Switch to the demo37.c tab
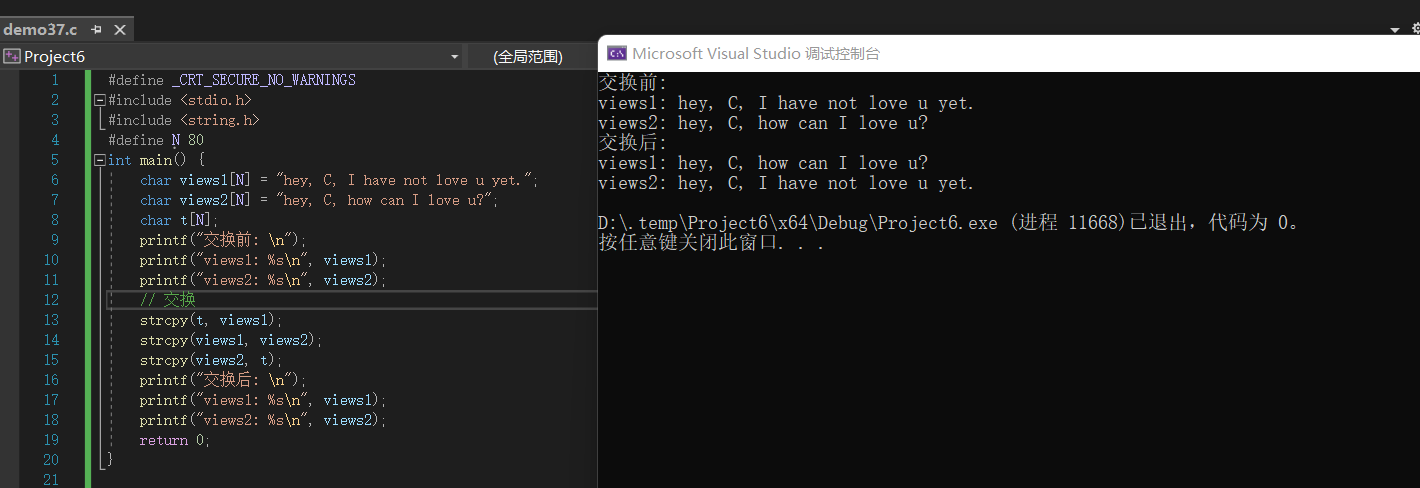This screenshot has width=1420, height=488. click(40, 30)
